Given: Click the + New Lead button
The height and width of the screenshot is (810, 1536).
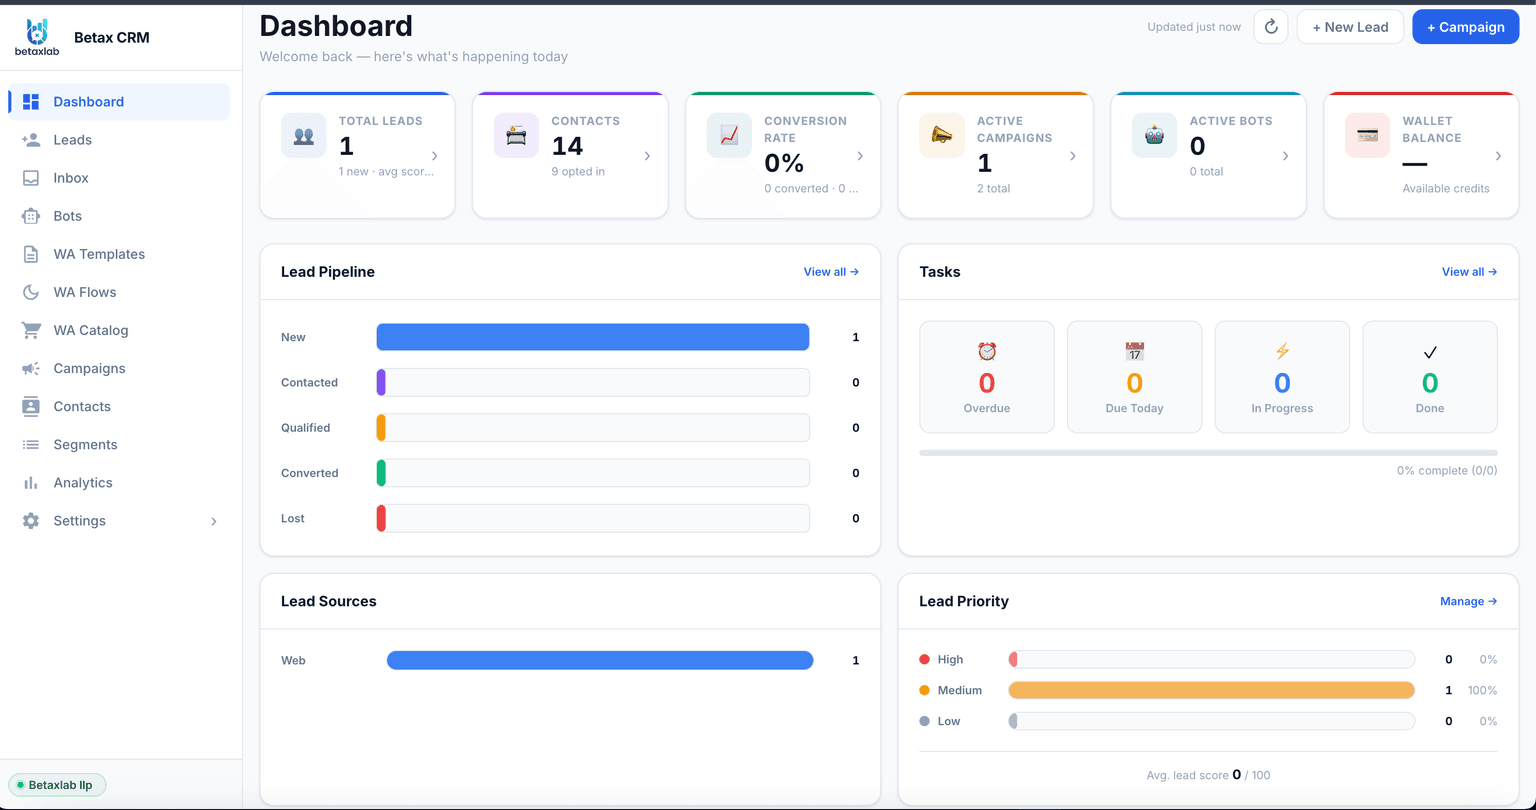Looking at the screenshot, I should 1350,27.
